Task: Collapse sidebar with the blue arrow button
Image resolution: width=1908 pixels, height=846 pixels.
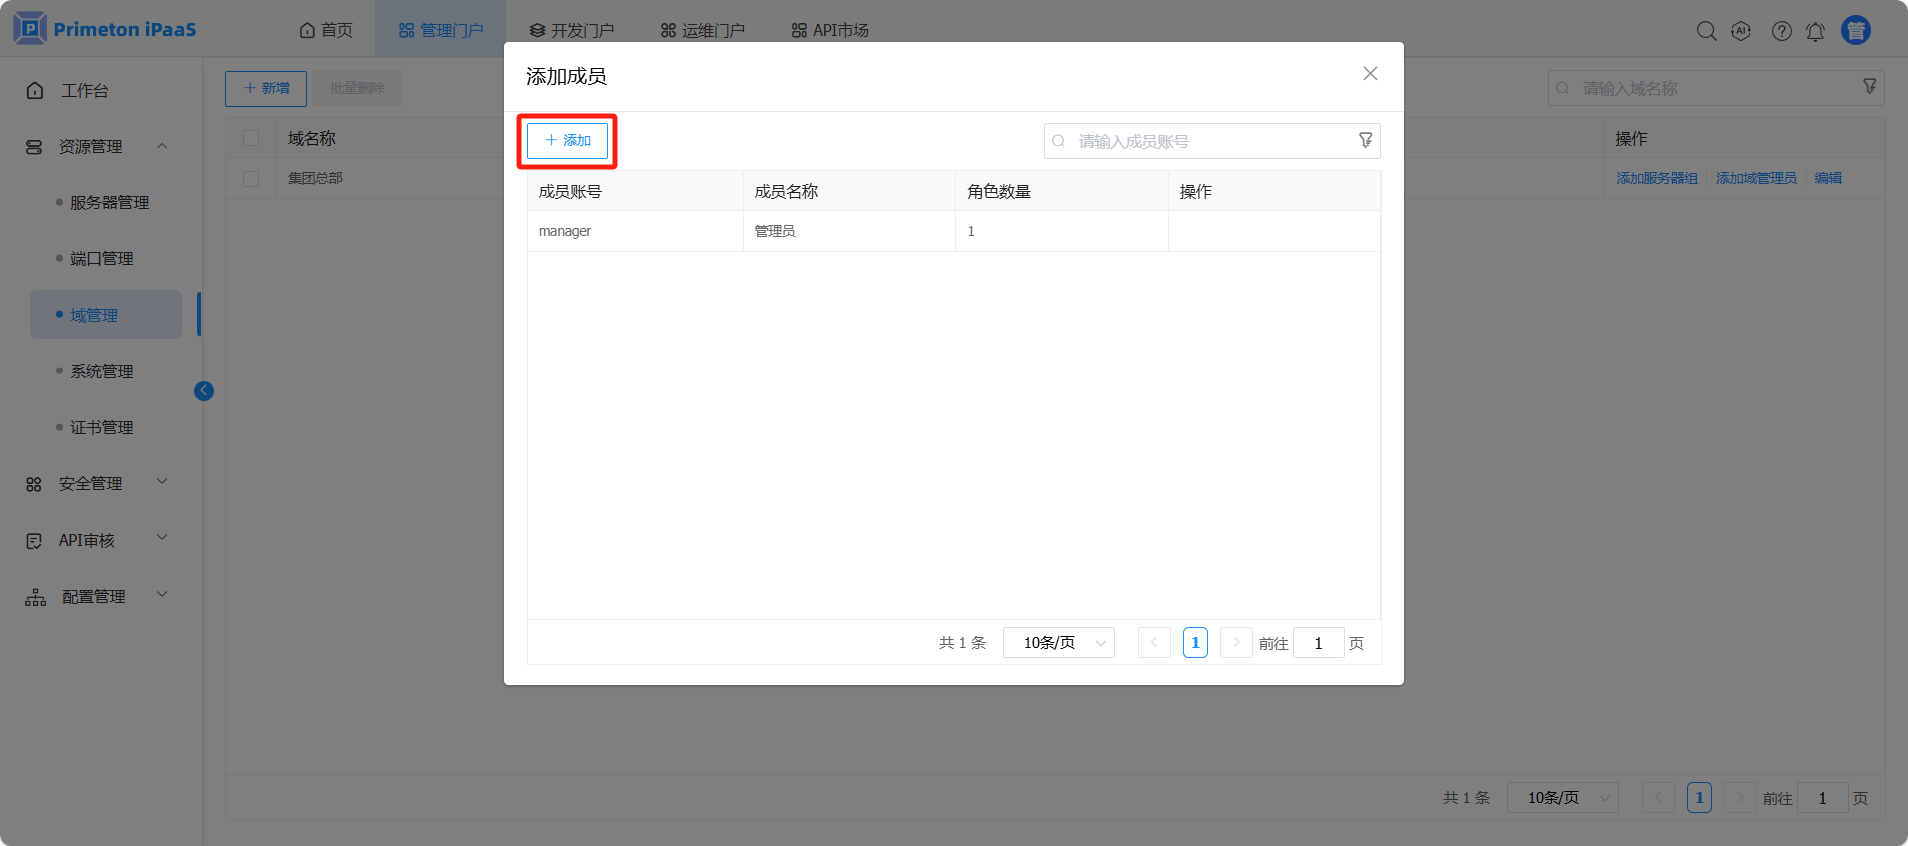Action: (204, 391)
